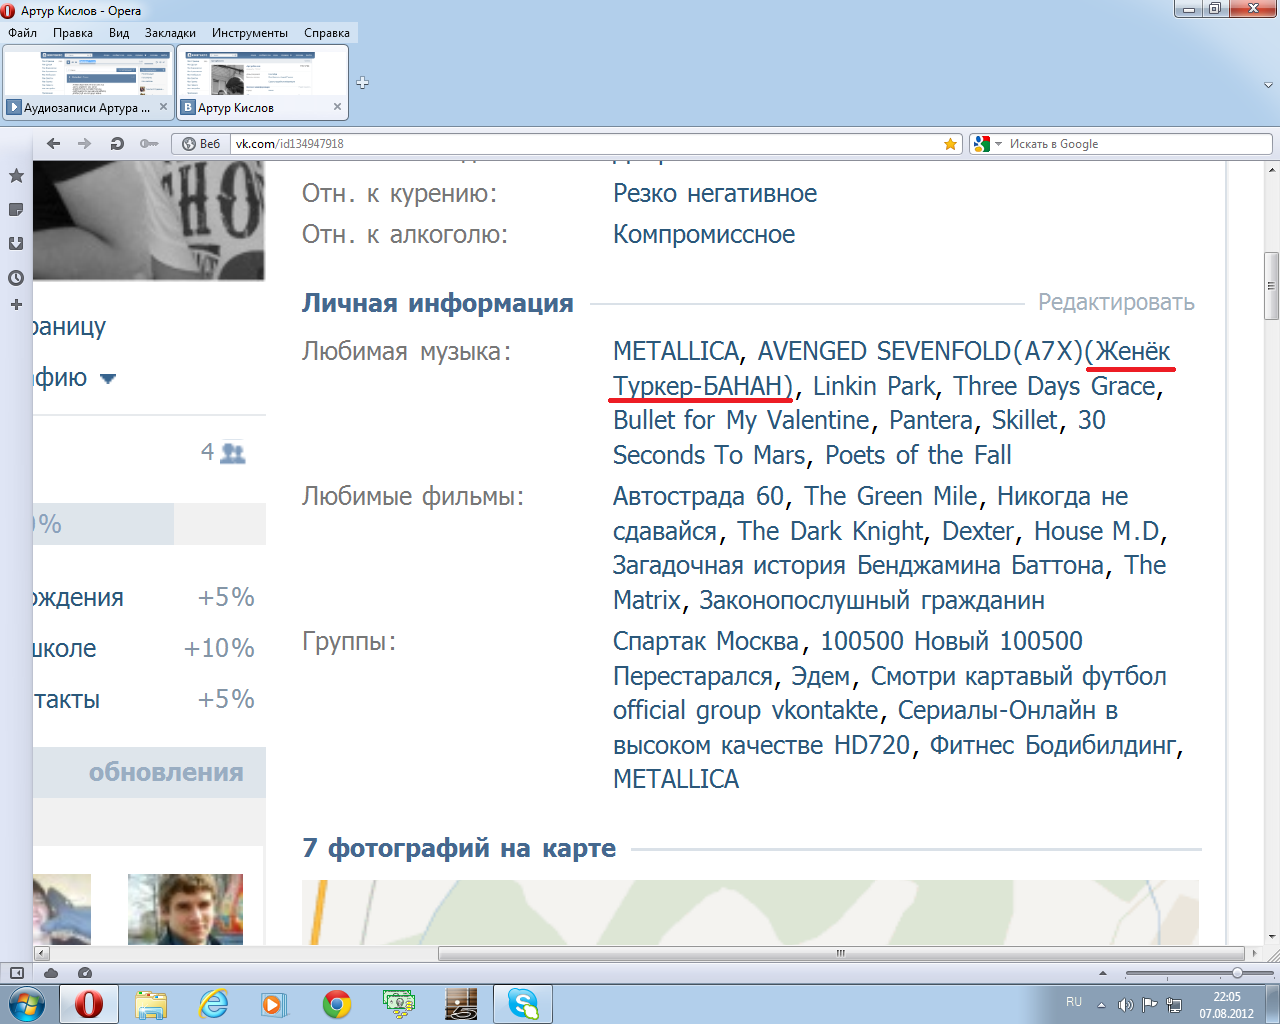Open the Правка menu
Screen dimensions: 1280x1024
[73, 33]
